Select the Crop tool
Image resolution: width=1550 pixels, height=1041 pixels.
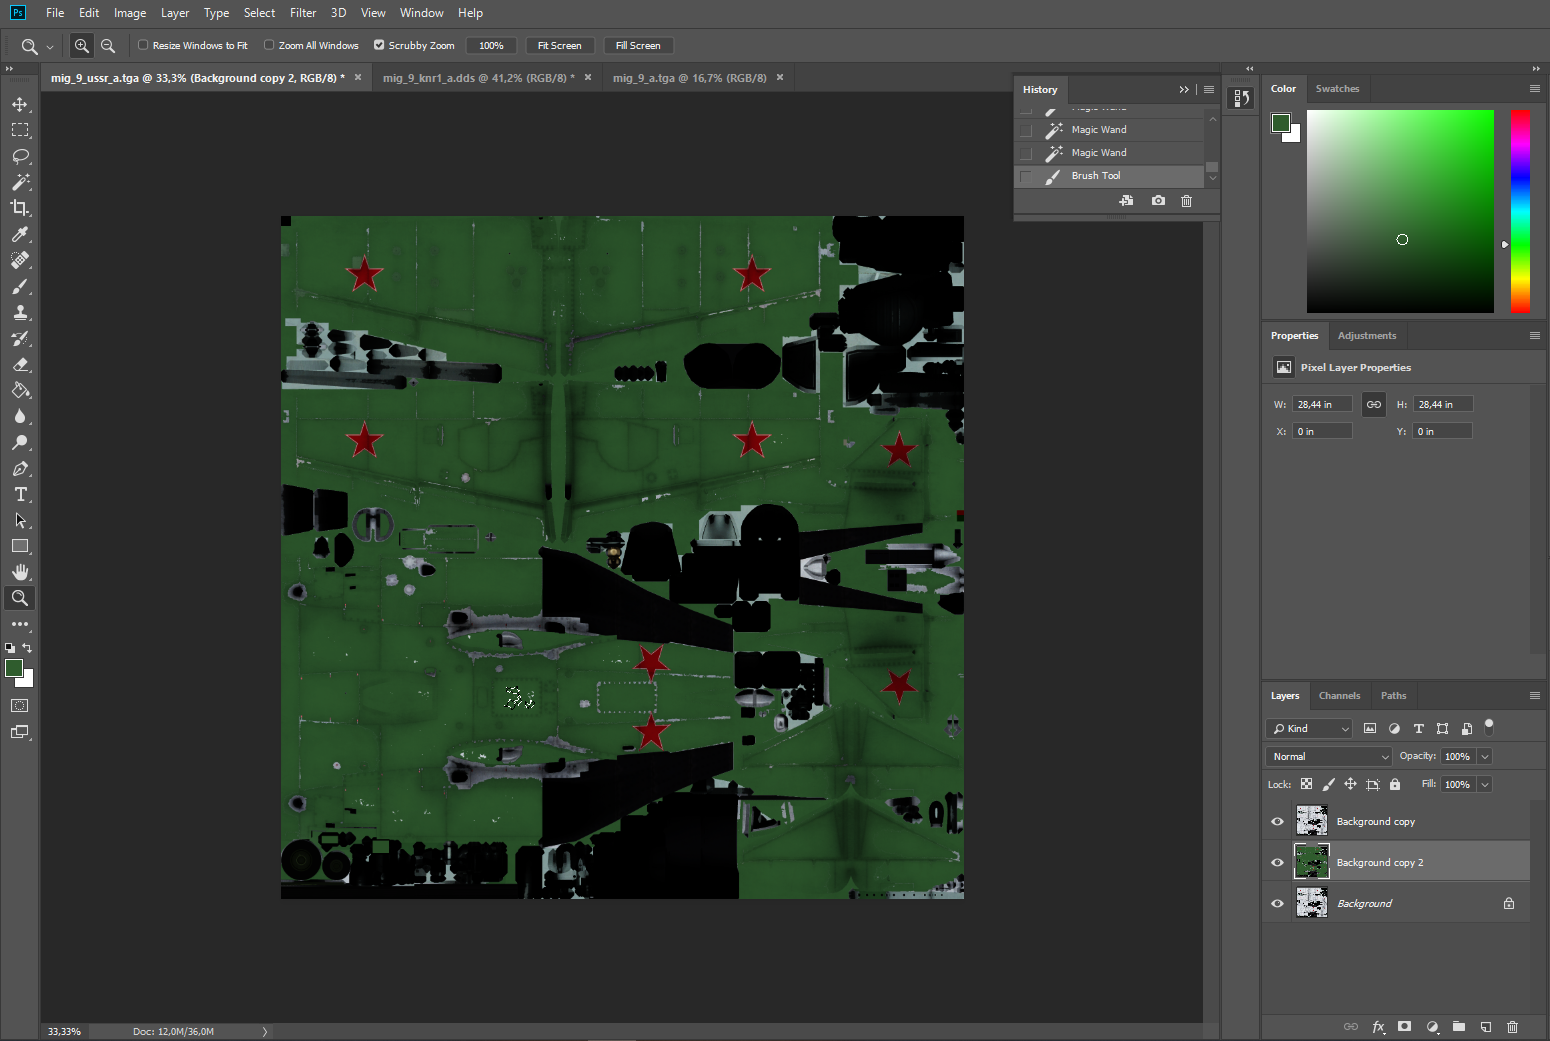[x=20, y=208]
